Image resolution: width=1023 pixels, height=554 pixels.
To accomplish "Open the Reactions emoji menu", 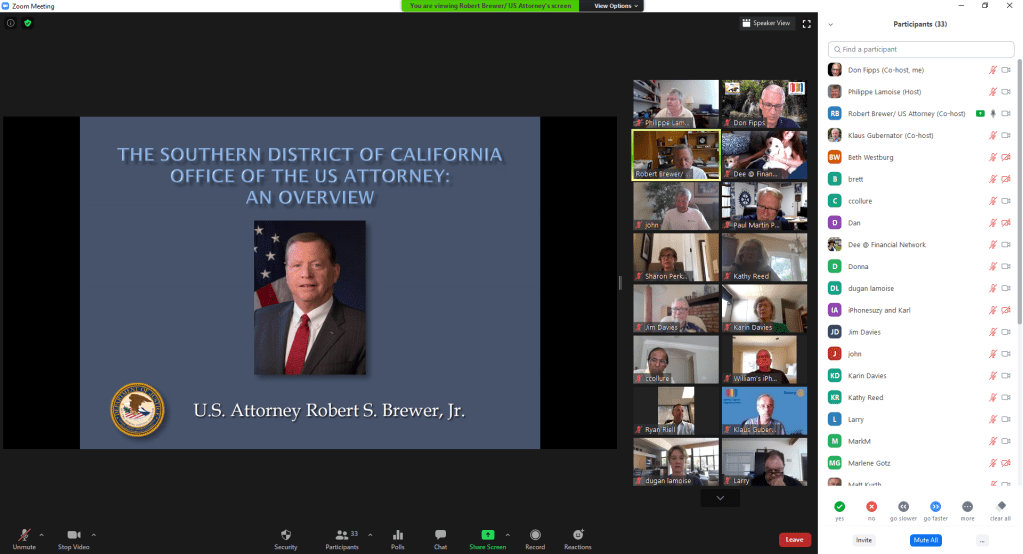I will coord(577,535).
